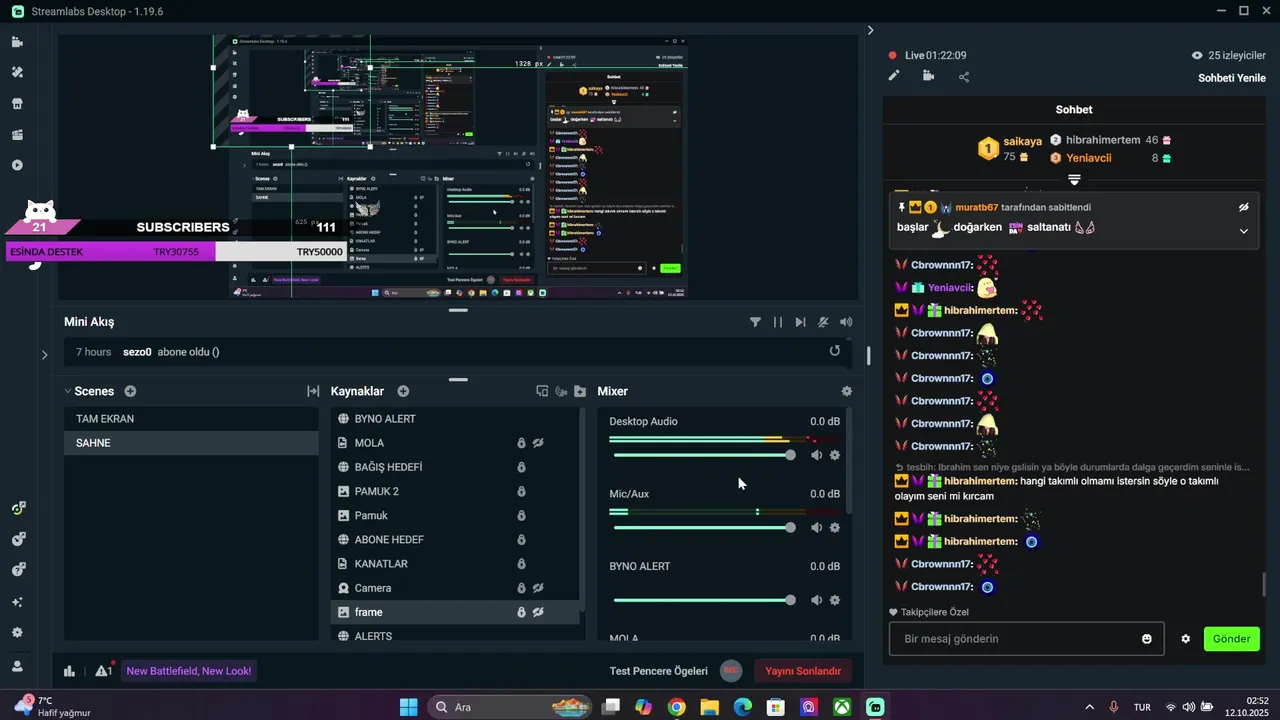Image resolution: width=1280 pixels, height=720 pixels.
Task: Expand the pinned message chevron
Action: [x=1244, y=231]
